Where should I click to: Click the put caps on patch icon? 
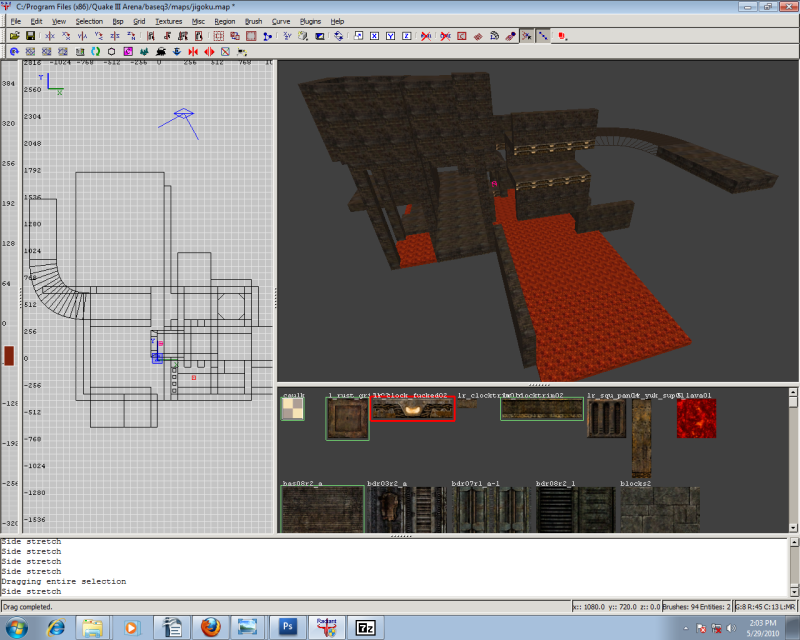pos(511,36)
